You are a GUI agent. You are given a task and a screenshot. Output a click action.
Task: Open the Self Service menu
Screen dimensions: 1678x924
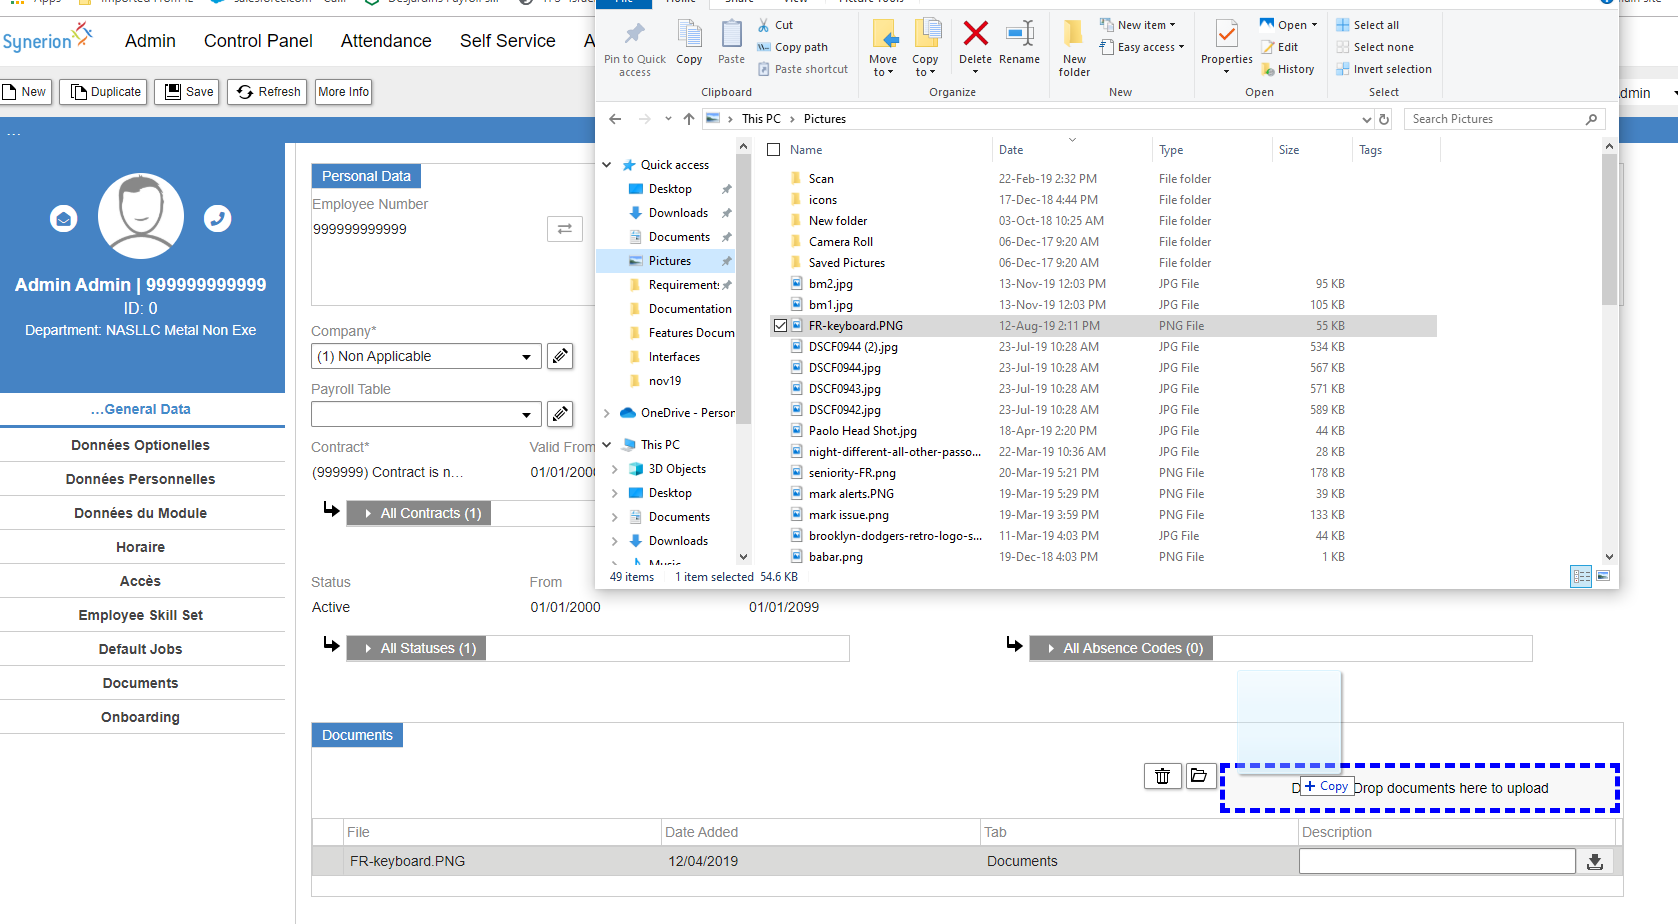[508, 41]
